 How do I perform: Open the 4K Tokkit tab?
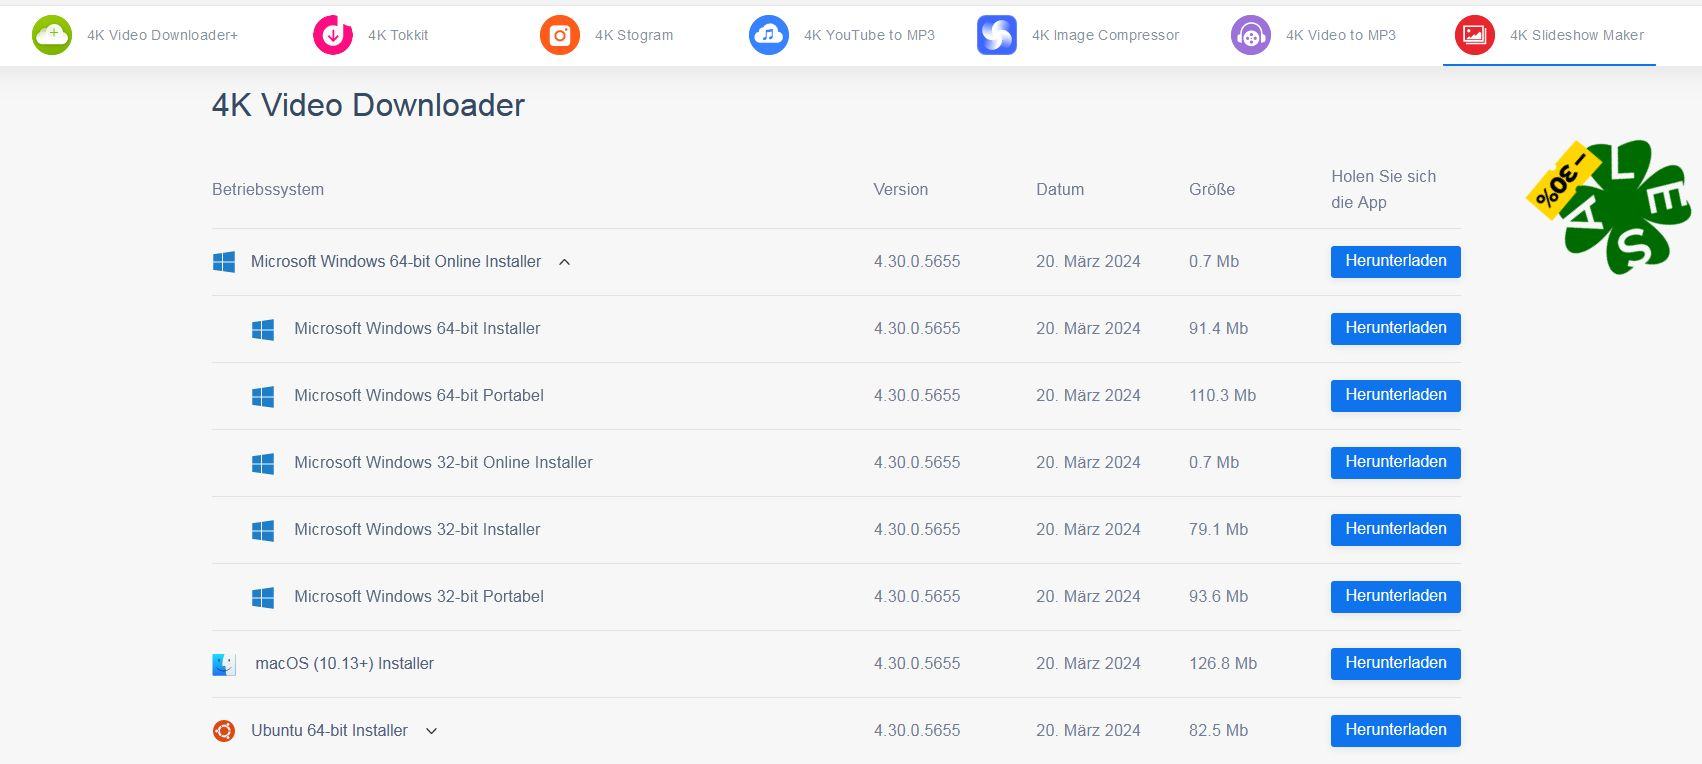tap(371, 35)
